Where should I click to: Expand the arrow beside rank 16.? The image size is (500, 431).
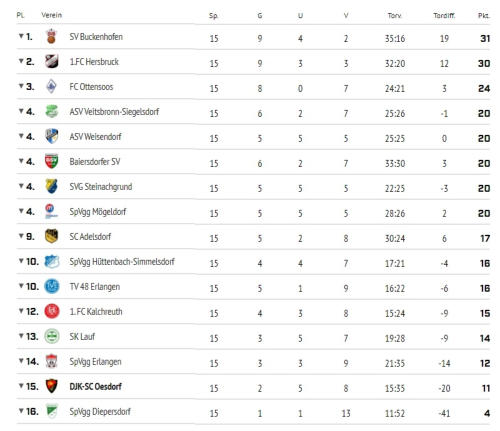pos(21,411)
